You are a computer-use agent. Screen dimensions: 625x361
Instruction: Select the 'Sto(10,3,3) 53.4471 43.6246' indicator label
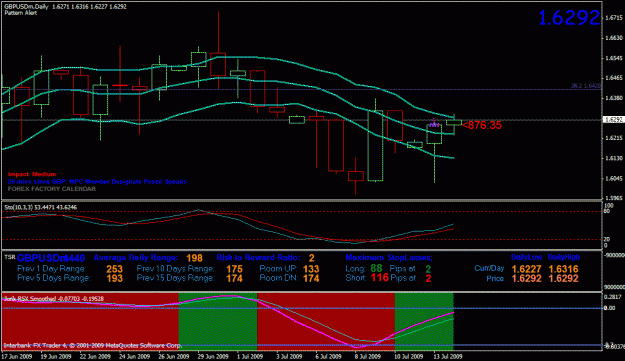(x=41, y=207)
